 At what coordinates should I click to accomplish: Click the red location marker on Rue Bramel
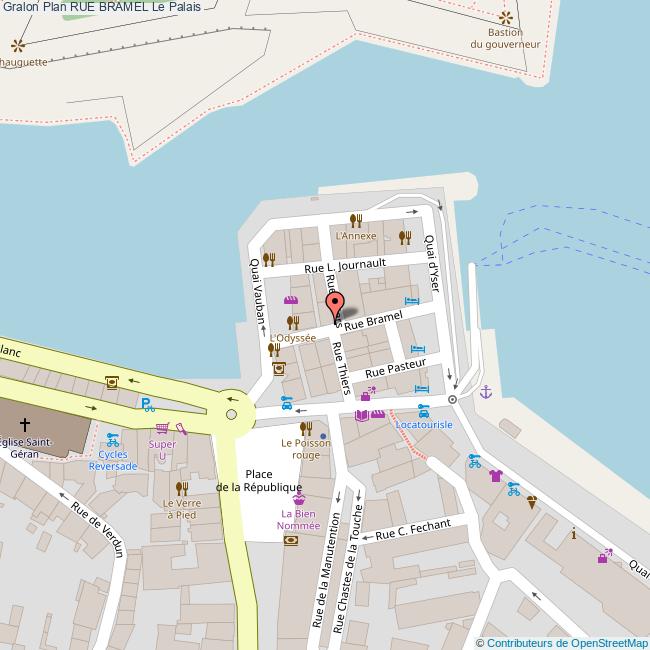coord(335,305)
